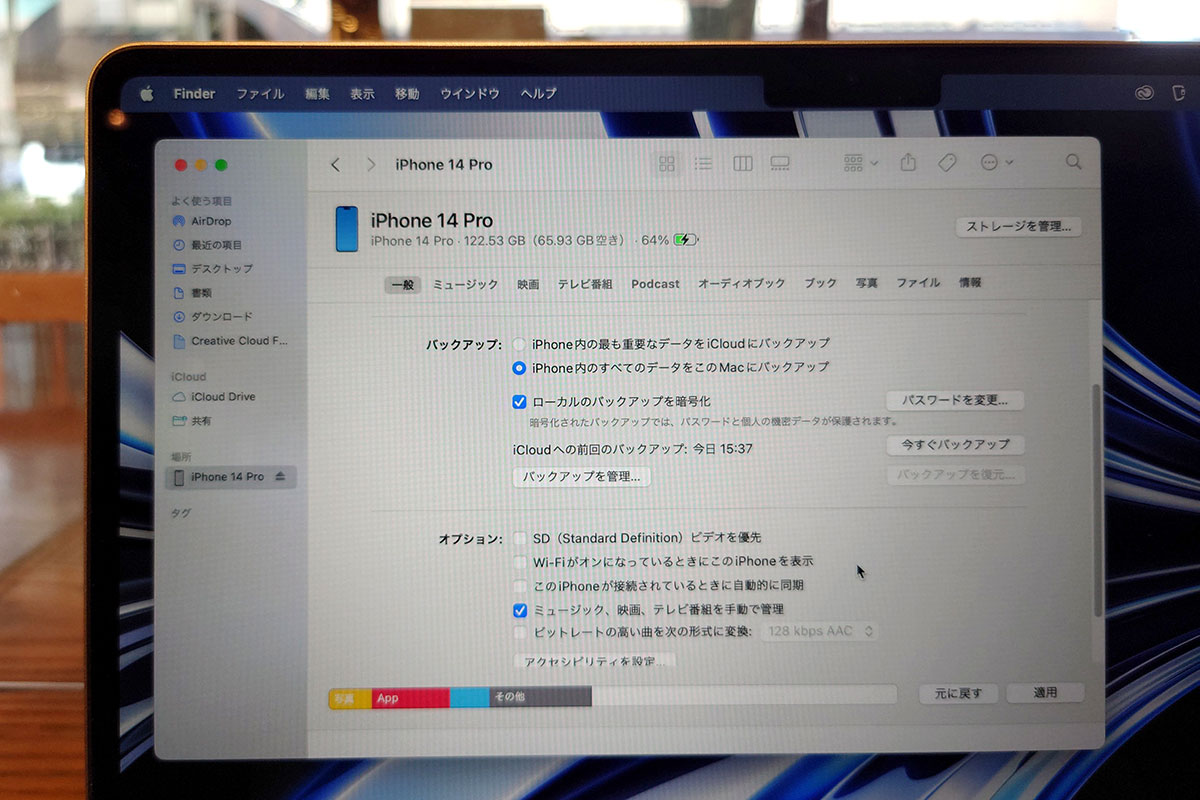The image size is (1200, 800).
Task: Switch to the ブック tab
Action: coord(821,284)
